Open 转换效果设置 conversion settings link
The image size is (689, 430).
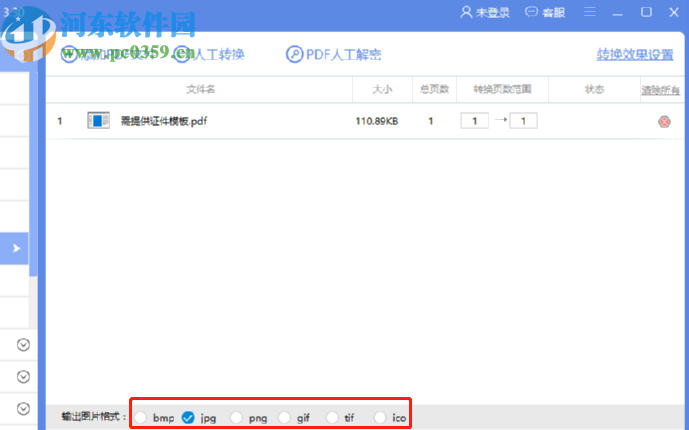click(635, 54)
